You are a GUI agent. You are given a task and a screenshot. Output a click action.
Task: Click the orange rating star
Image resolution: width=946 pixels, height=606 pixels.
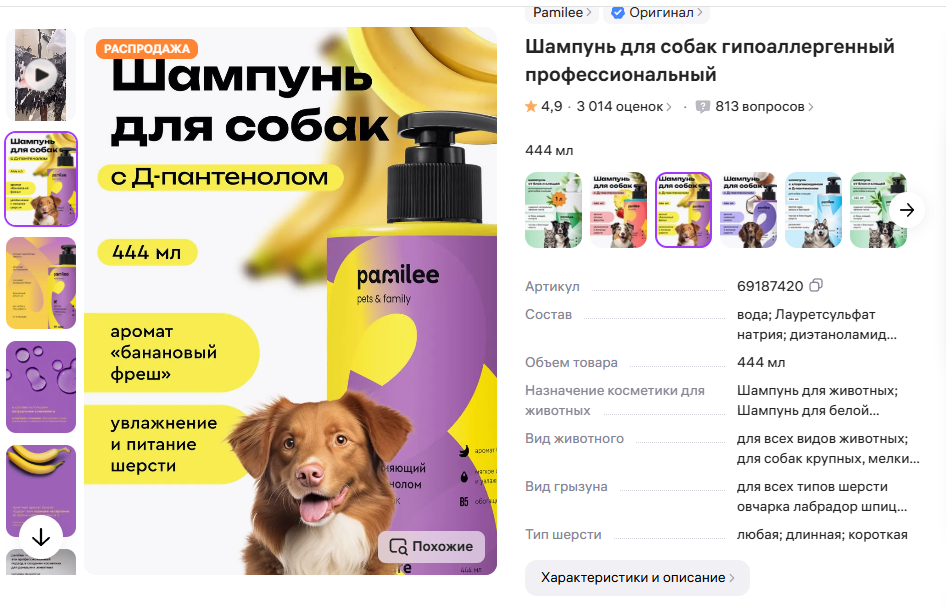[x=531, y=107]
